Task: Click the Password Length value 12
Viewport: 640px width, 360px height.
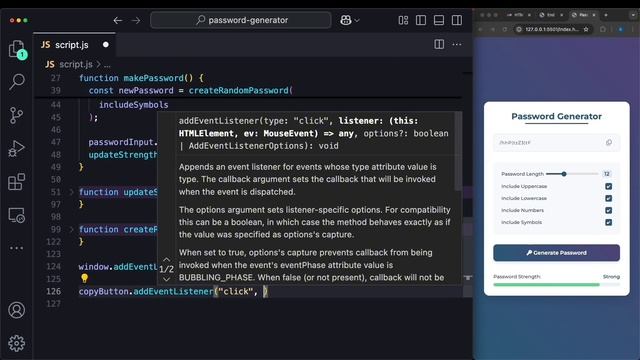Action: pos(607,174)
